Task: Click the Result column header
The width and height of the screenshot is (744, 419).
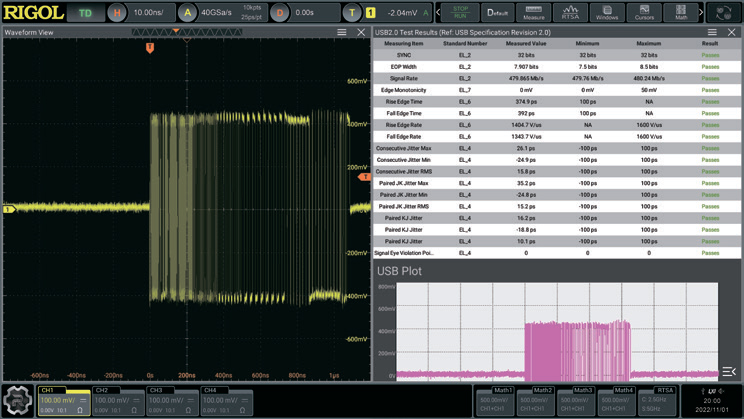Action: (x=710, y=44)
